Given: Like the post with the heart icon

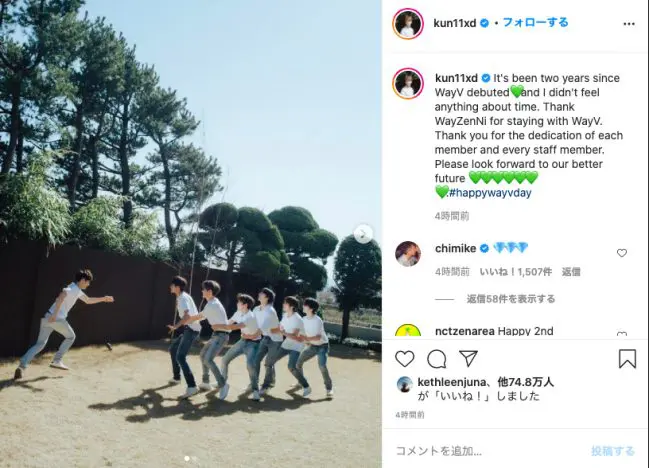Looking at the screenshot, I should pos(404,359).
